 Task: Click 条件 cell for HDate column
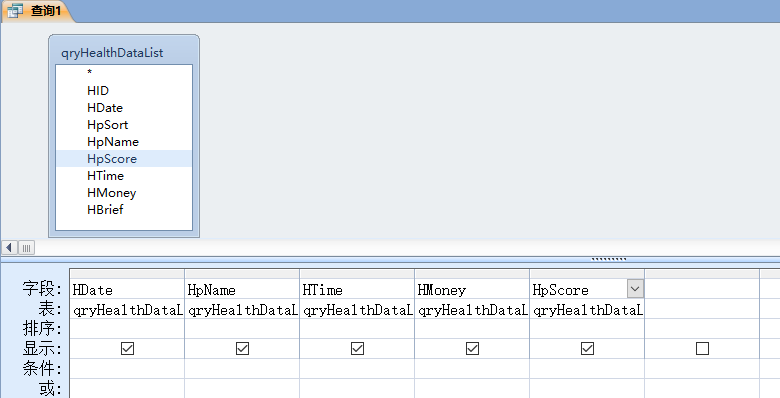tap(127, 369)
